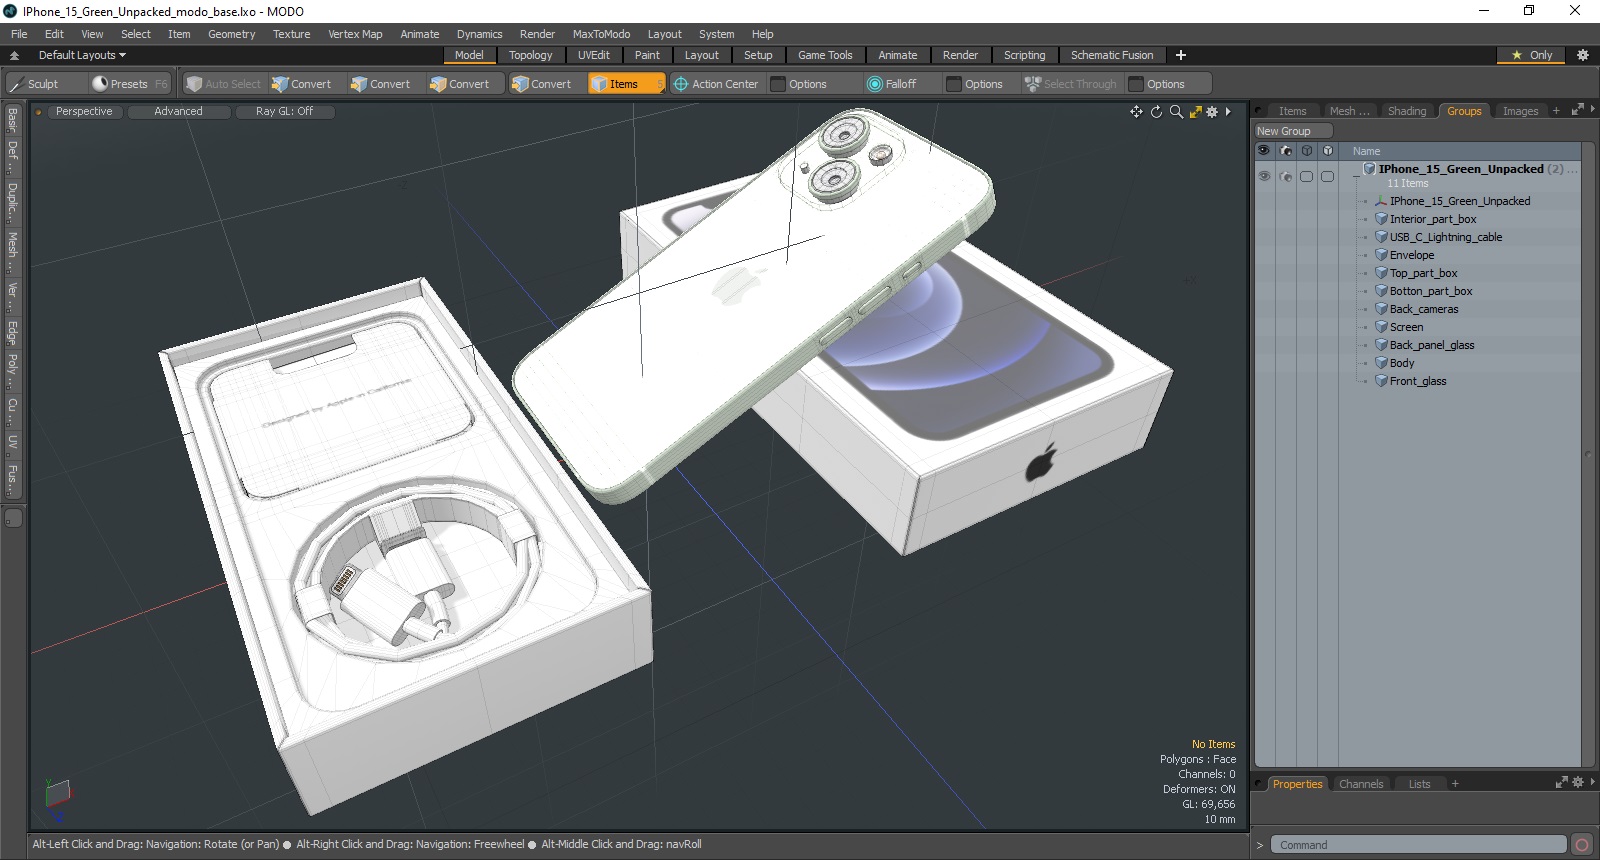Open the Shading panel tab
This screenshot has height=860, width=1600.
[1406, 111]
